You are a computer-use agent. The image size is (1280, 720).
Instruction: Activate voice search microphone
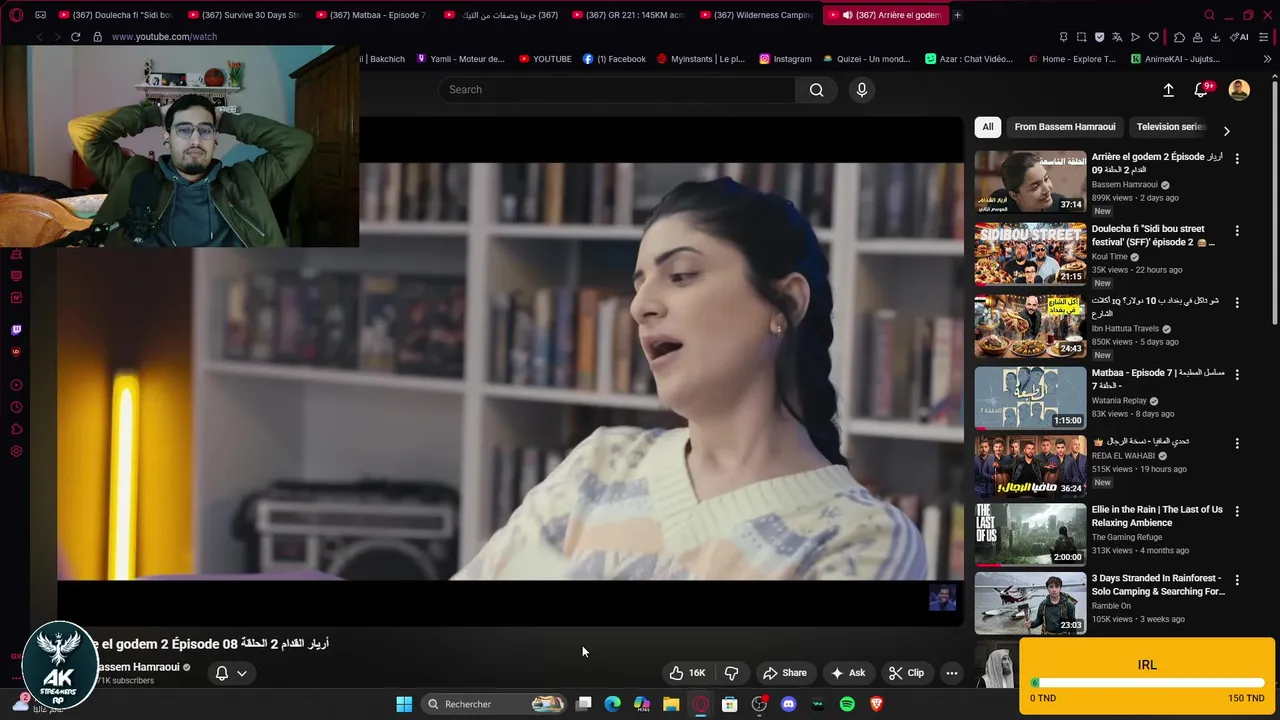862,90
